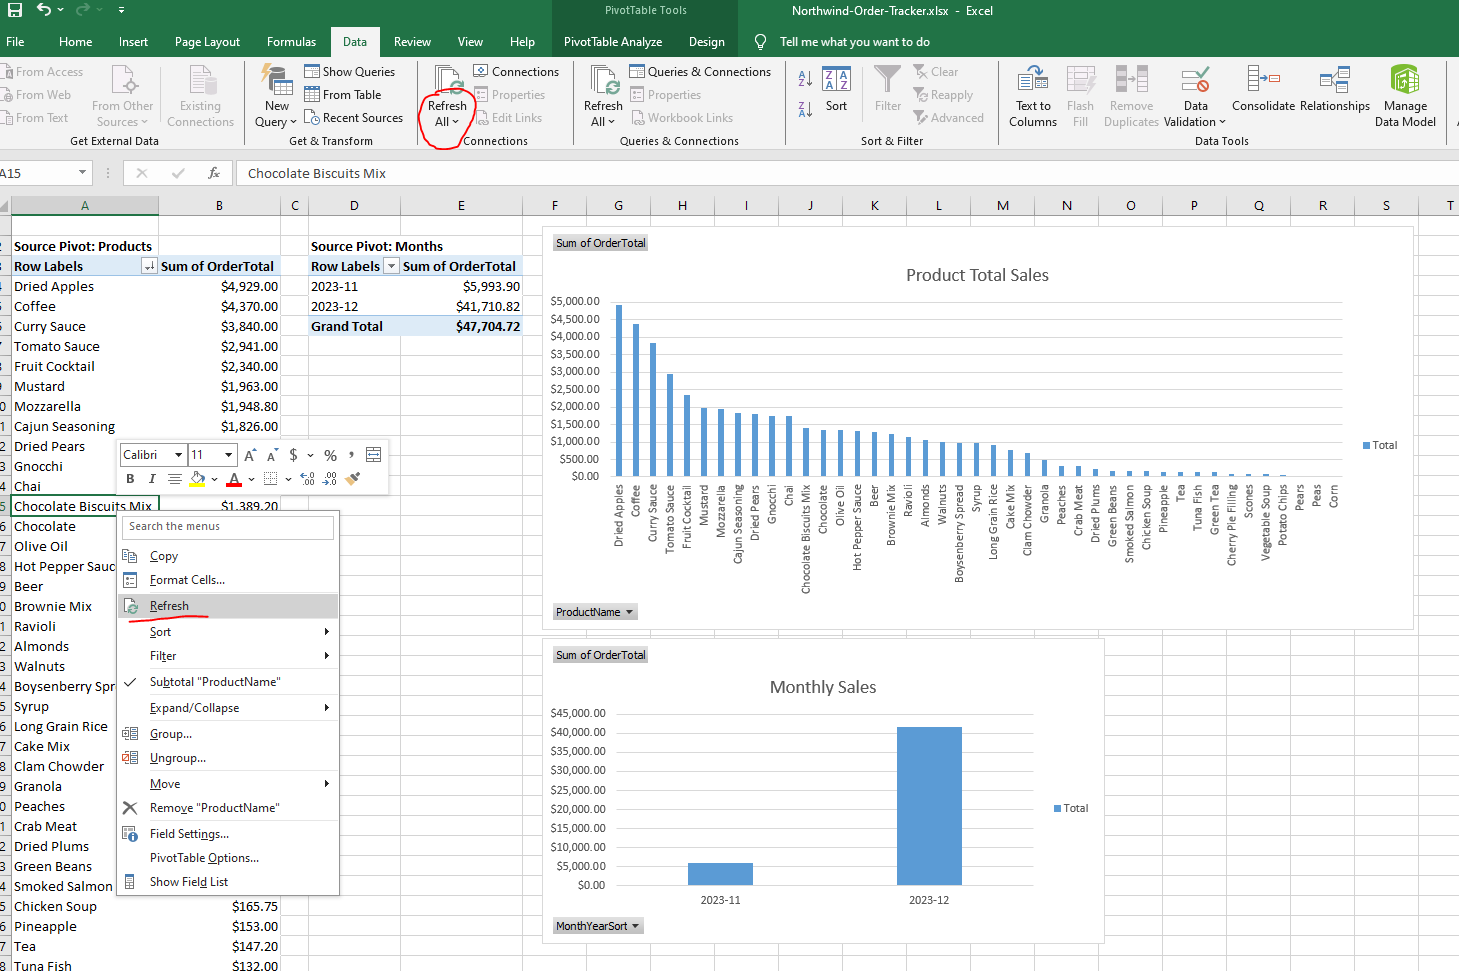Open the Relationships tool

click(x=1335, y=89)
